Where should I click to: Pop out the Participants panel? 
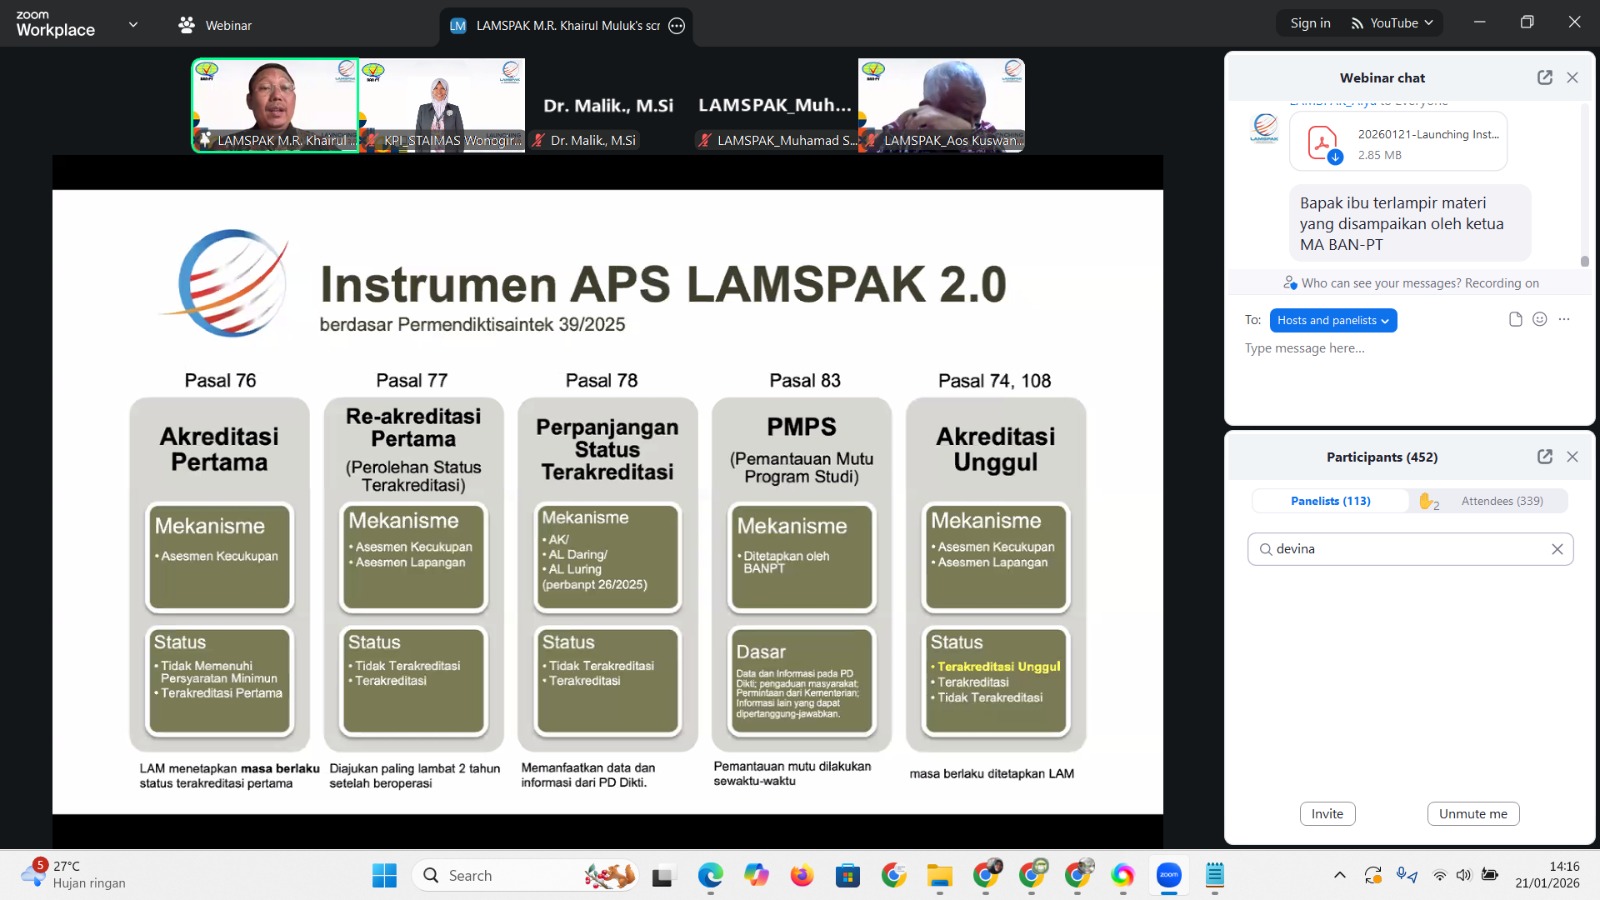click(1545, 456)
